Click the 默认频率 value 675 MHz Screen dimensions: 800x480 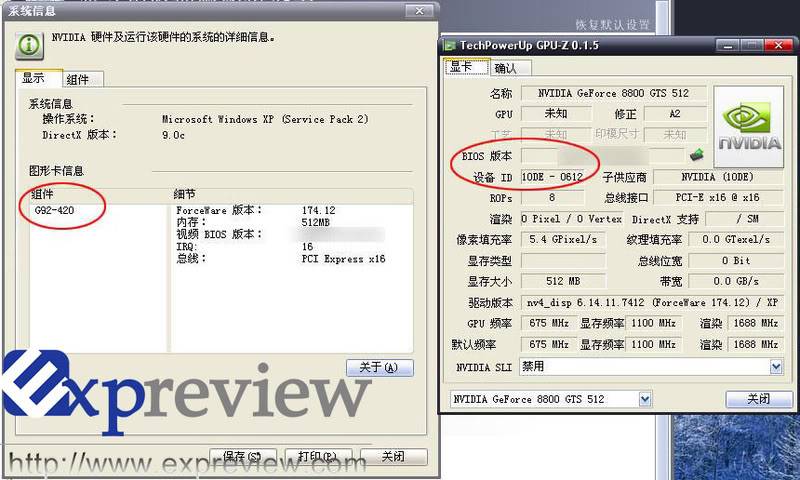click(x=549, y=345)
